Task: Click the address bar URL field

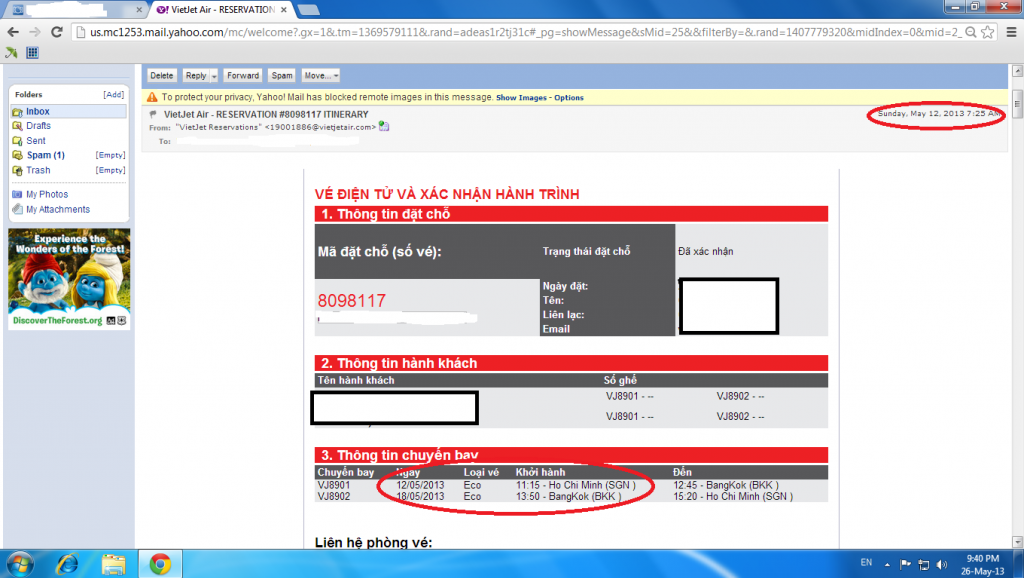Action: (525, 32)
